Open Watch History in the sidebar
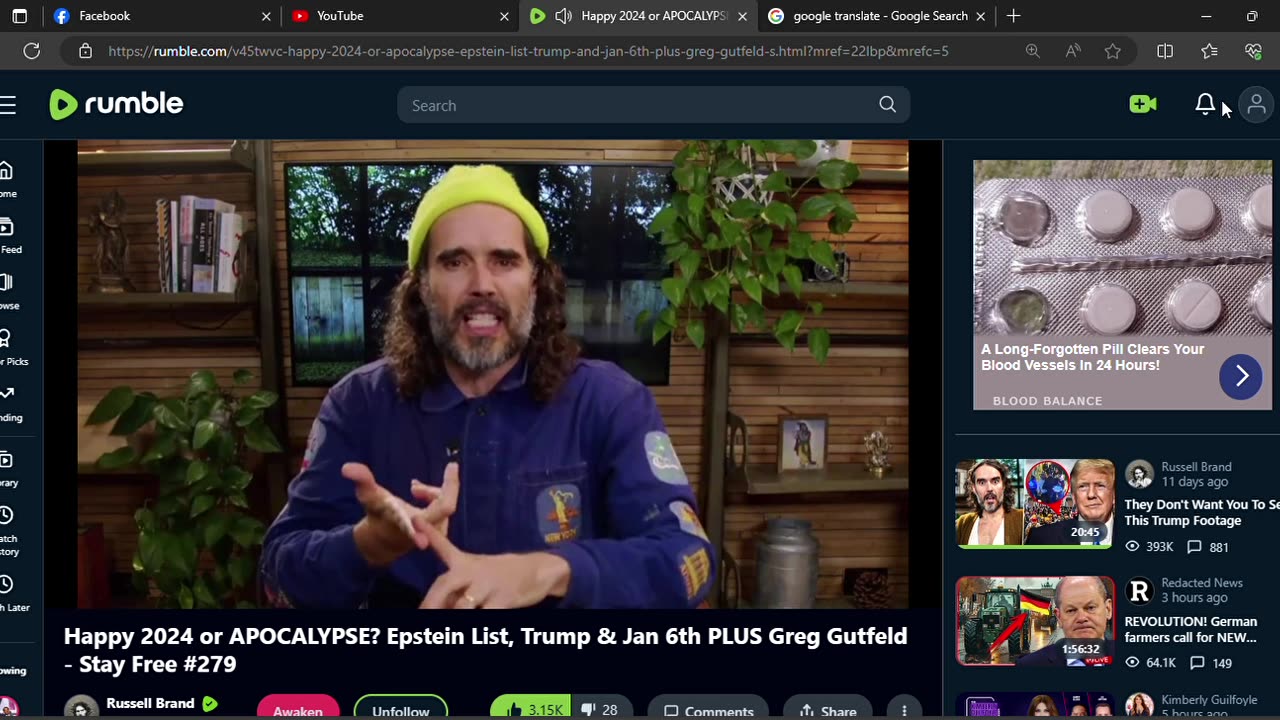The image size is (1280, 720). [x=8, y=531]
